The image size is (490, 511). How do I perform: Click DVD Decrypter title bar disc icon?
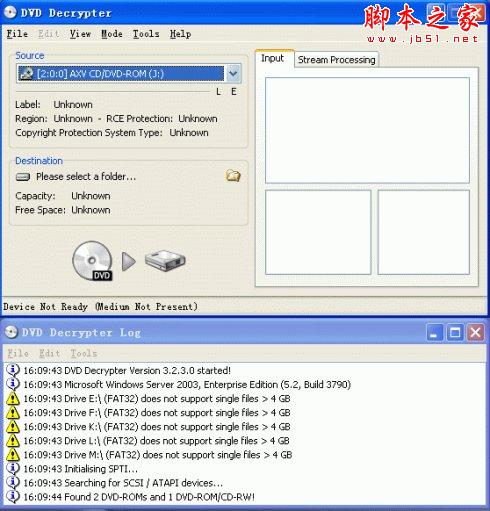(10, 12)
